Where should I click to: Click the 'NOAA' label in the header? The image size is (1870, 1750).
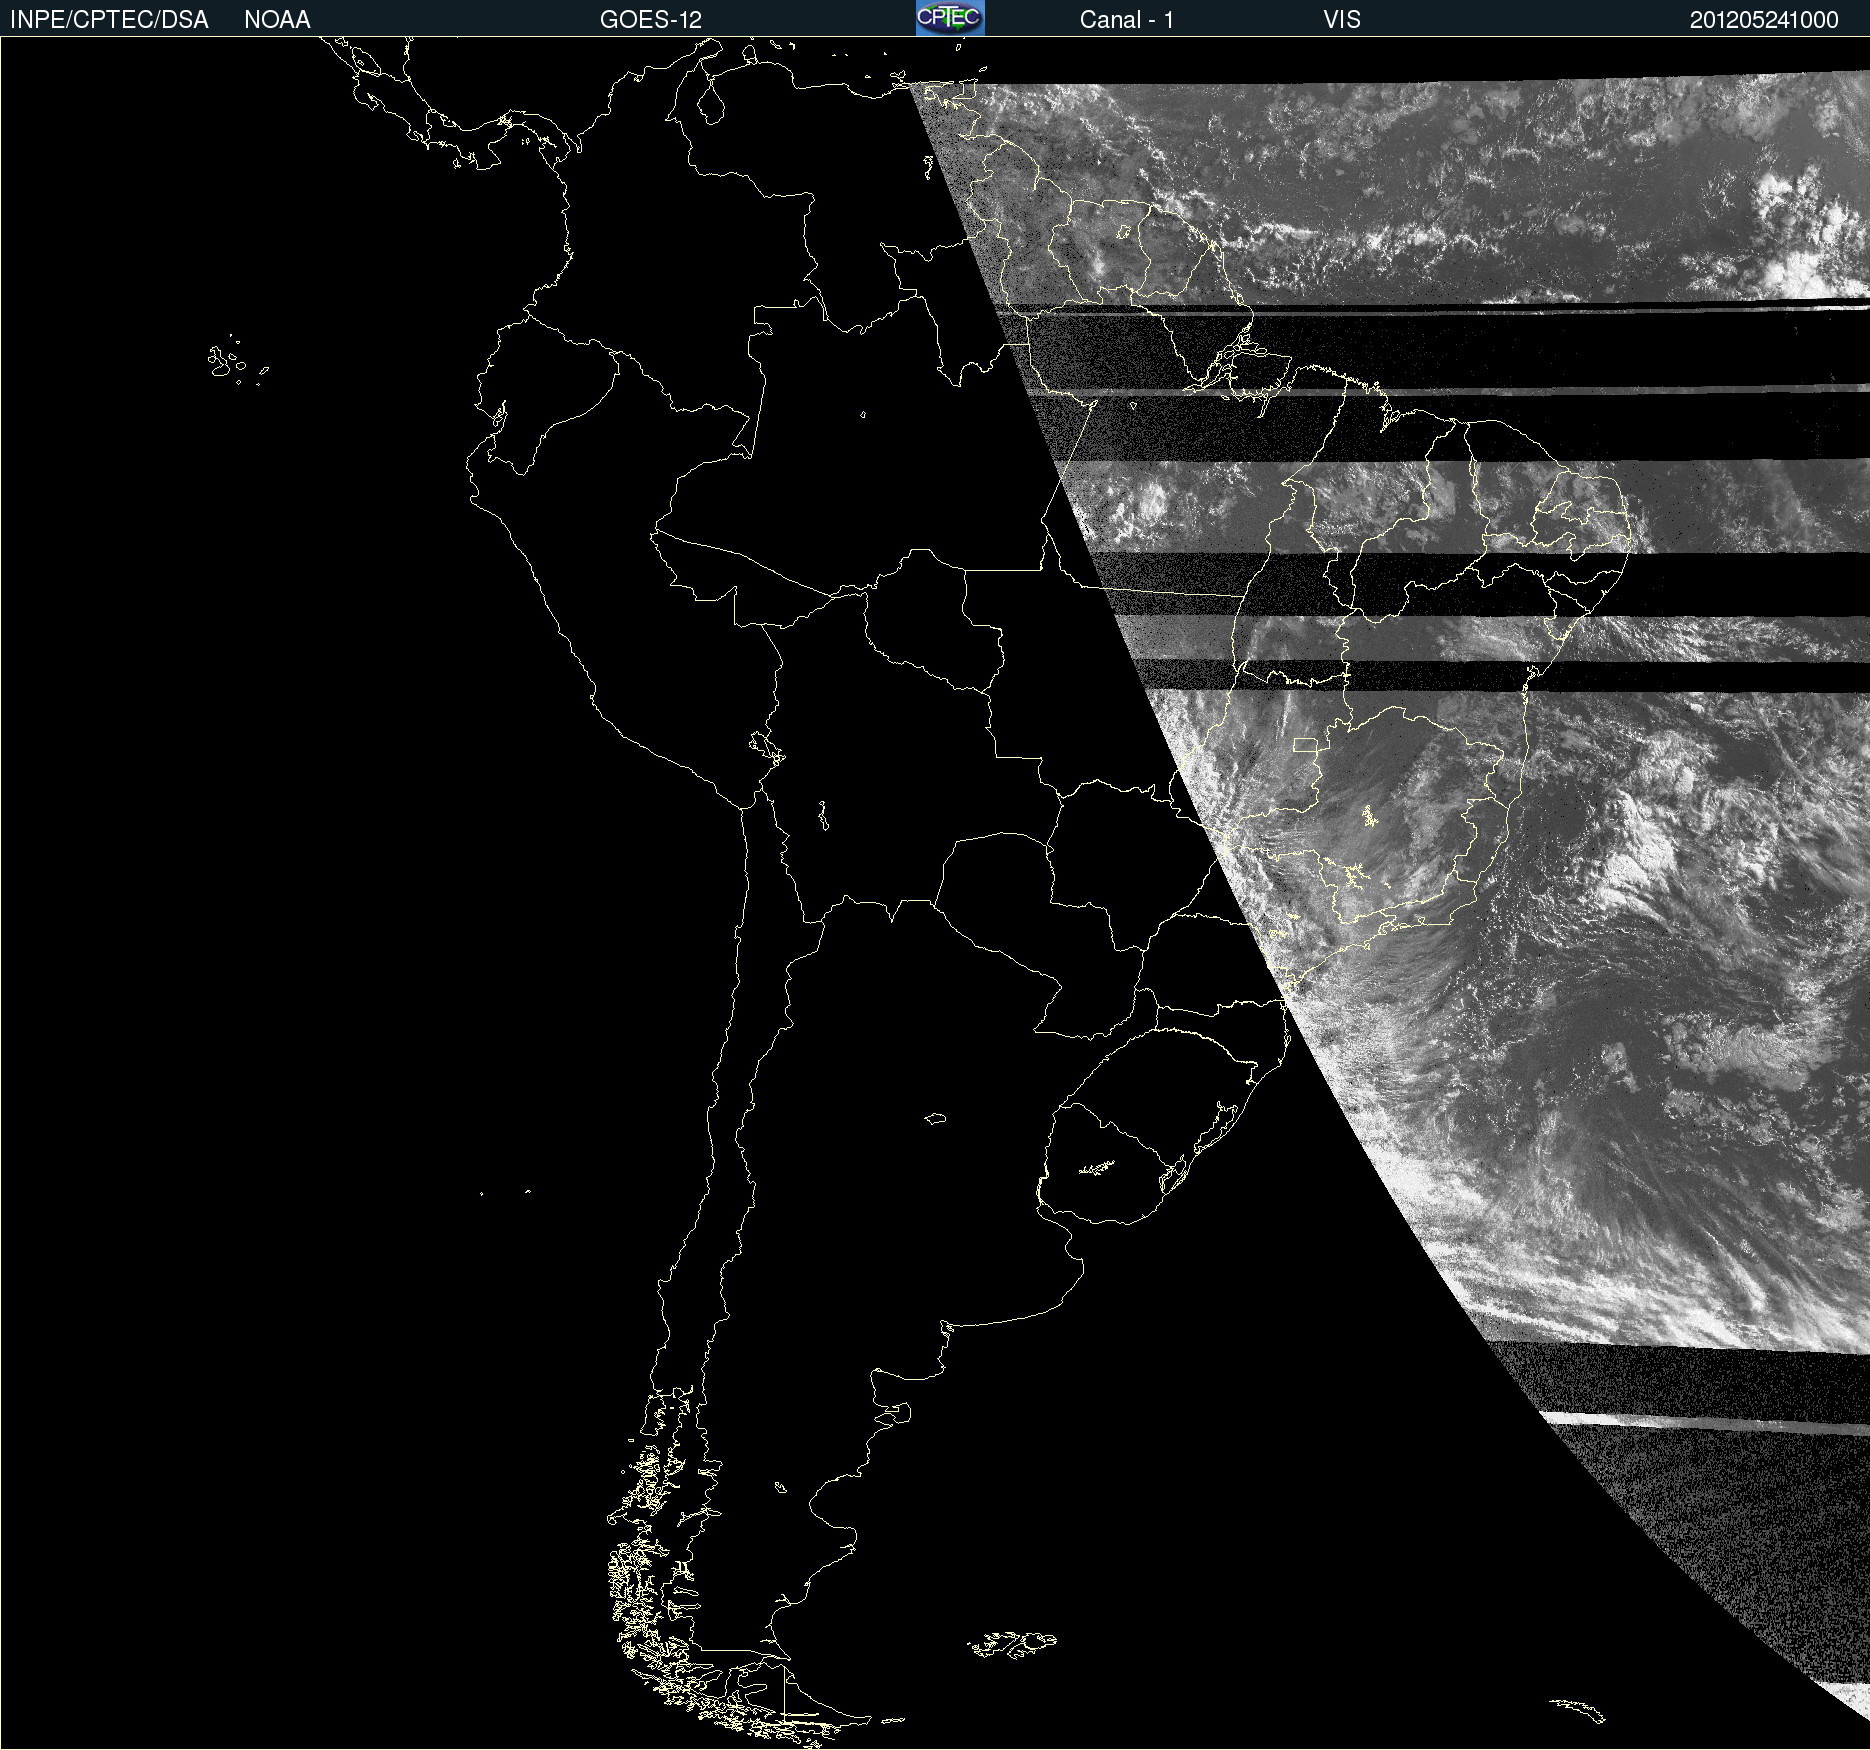[x=277, y=20]
